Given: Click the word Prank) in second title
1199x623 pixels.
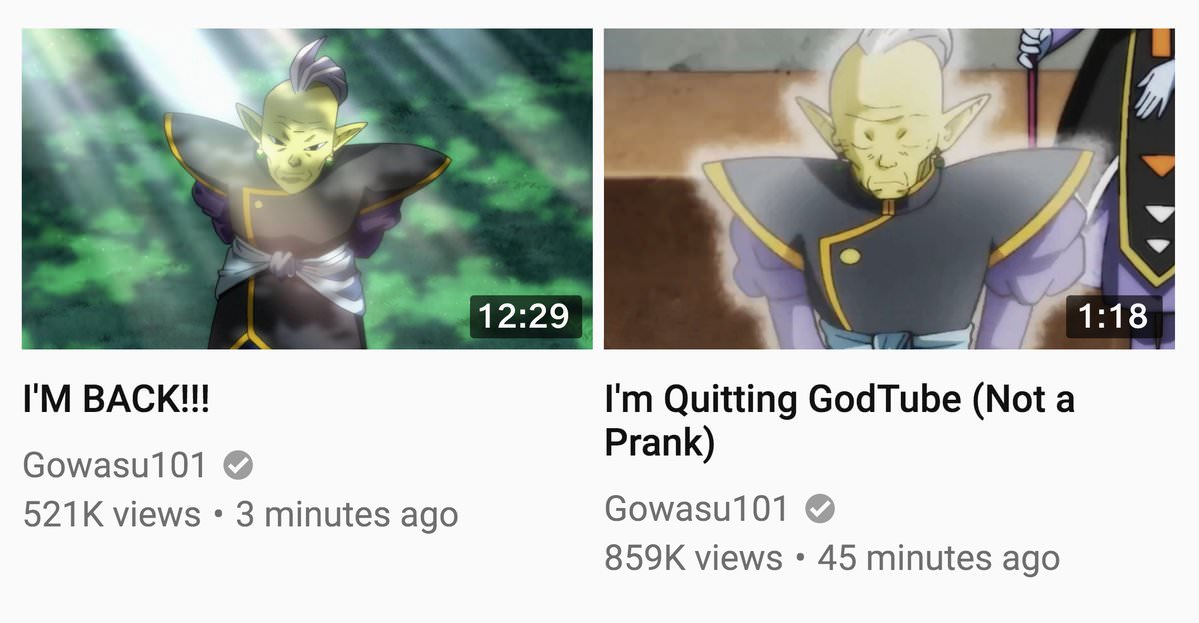Looking at the screenshot, I should tap(659, 443).
